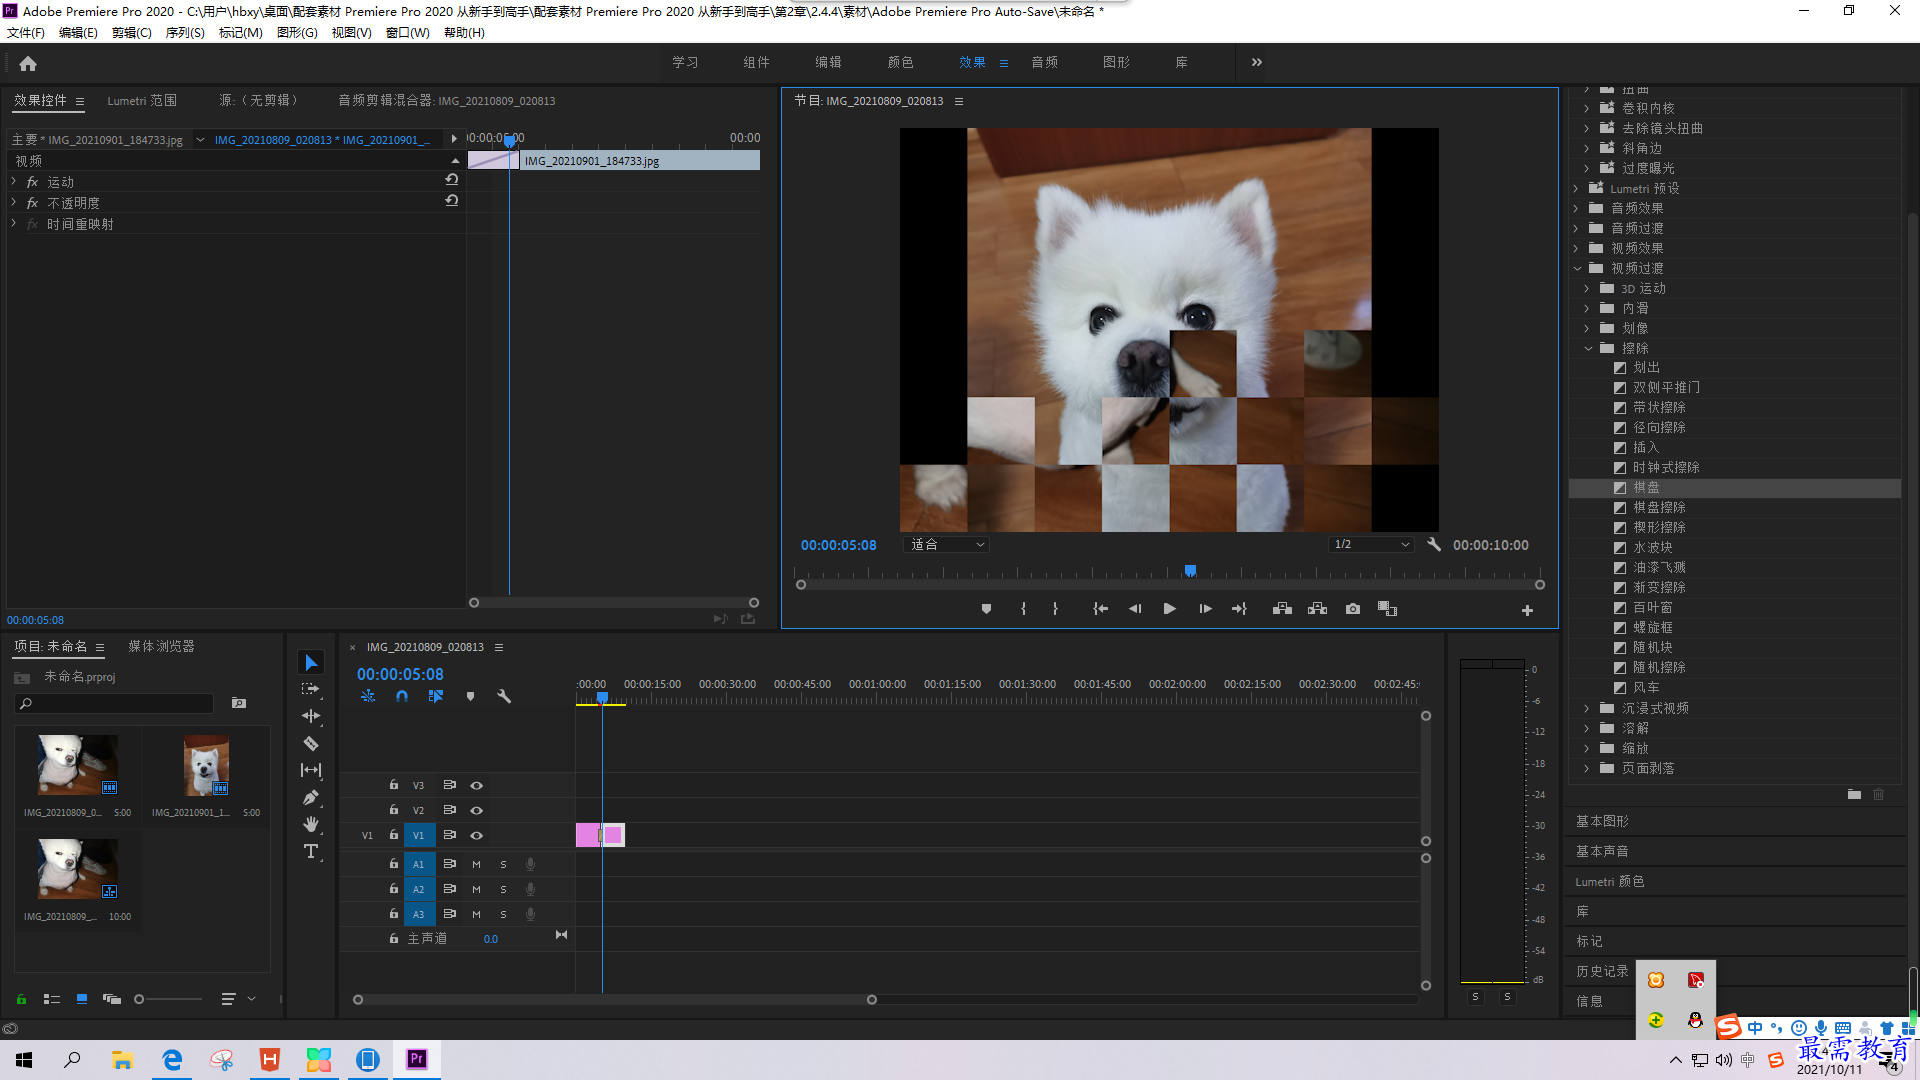This screenshot has width=1920, height=1080.
Task: Expand the 溶解 folder
Action: tap(1587, 728)
